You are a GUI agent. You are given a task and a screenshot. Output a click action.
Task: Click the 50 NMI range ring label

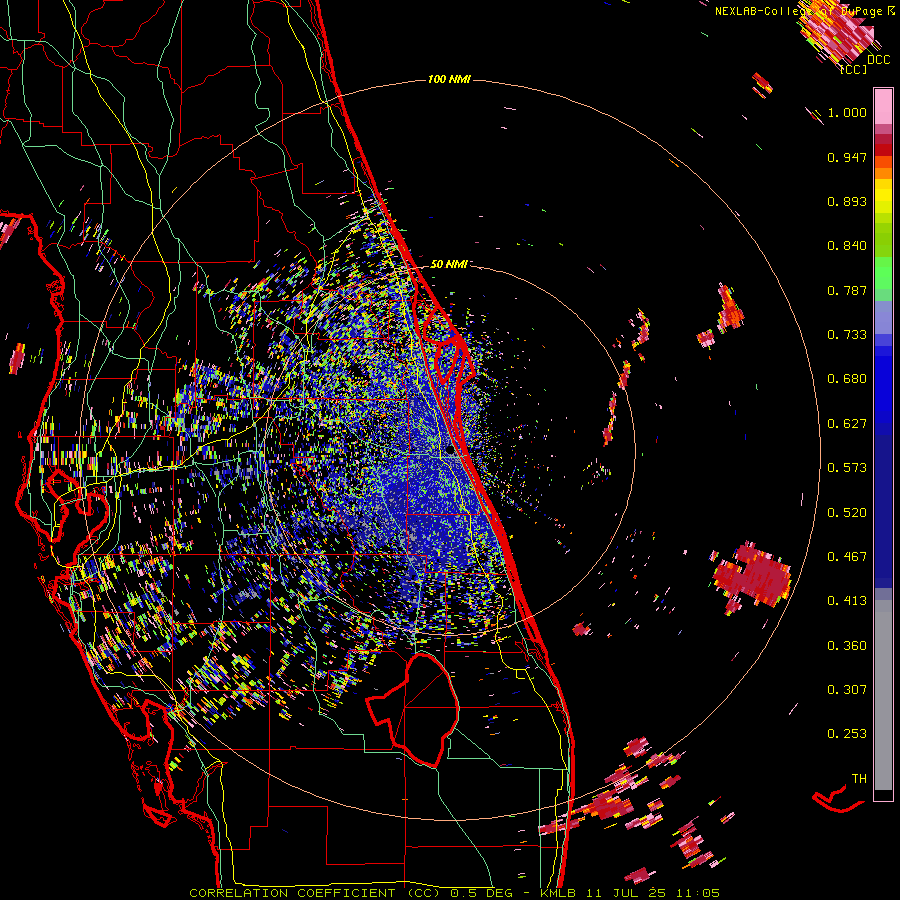pyautogui.click(x=448, y=264)
